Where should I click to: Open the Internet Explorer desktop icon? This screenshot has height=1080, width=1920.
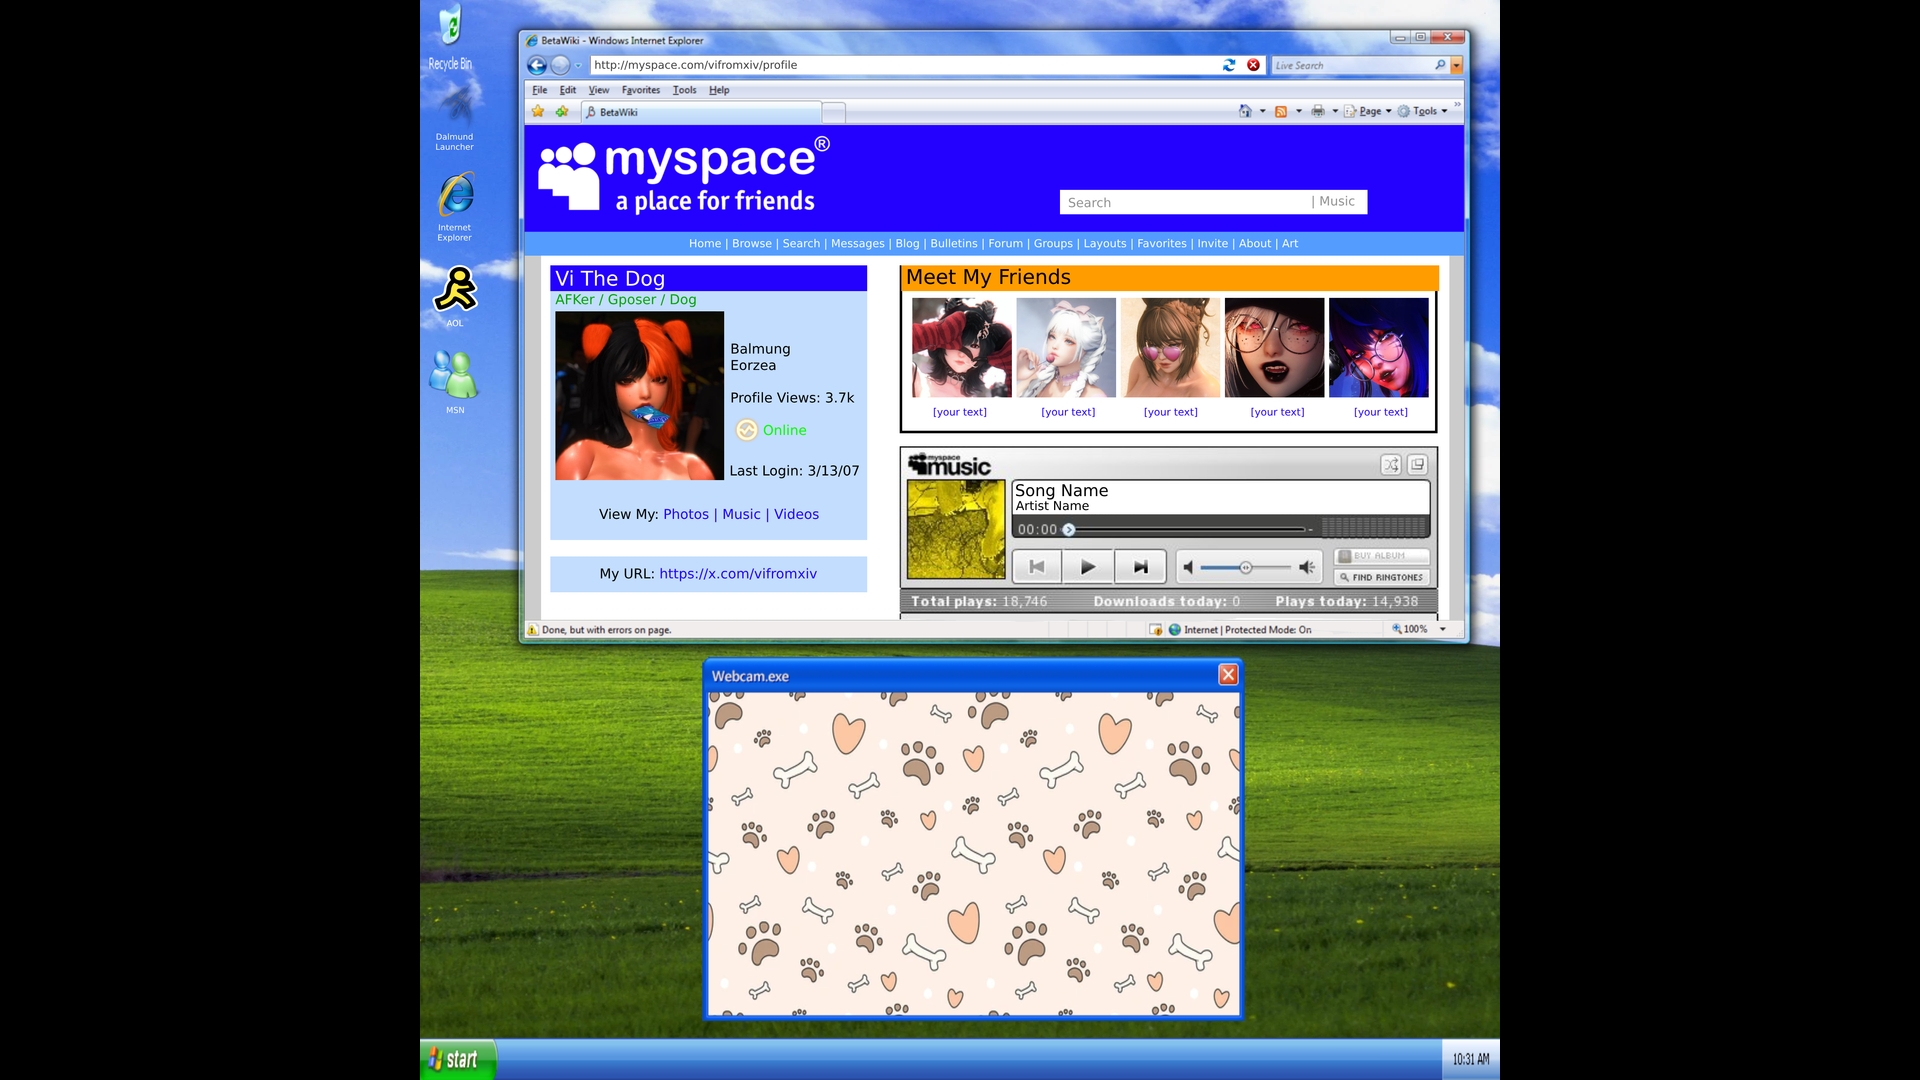click(455, 207)
